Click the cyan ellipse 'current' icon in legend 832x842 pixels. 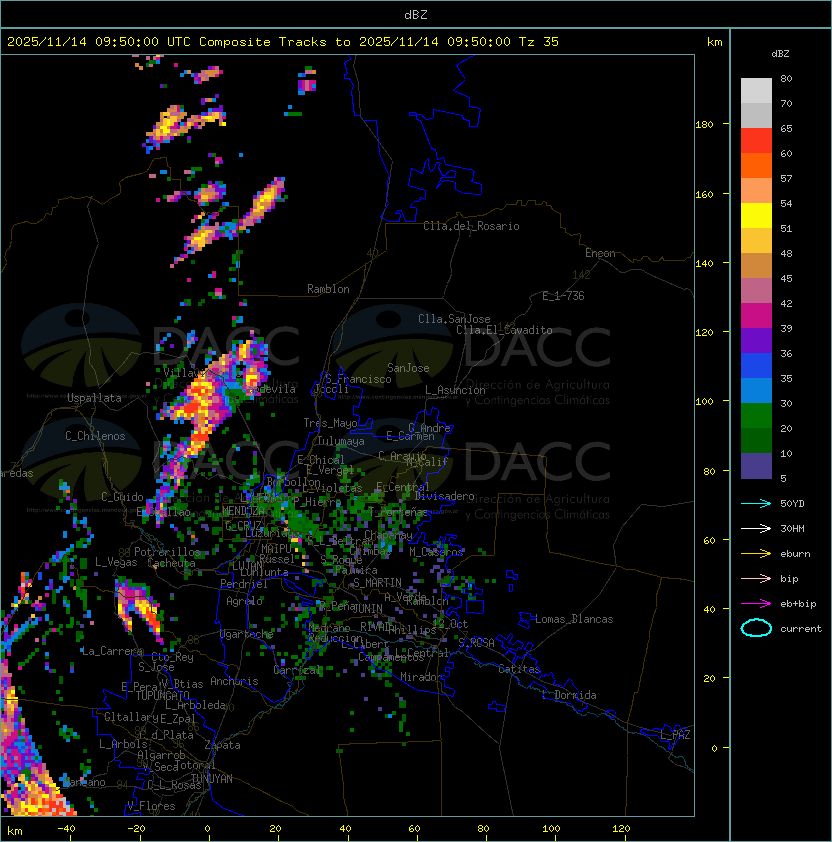(x=756, y=628)
